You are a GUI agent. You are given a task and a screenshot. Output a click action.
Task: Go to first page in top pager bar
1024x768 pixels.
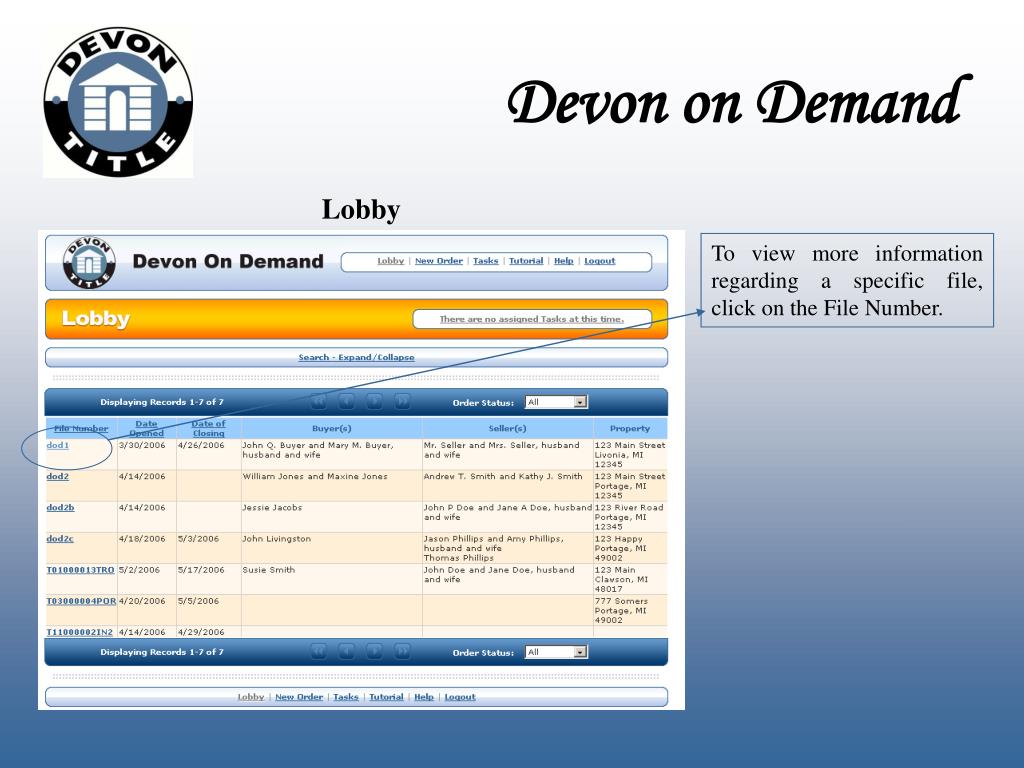(x=319, y=402)
